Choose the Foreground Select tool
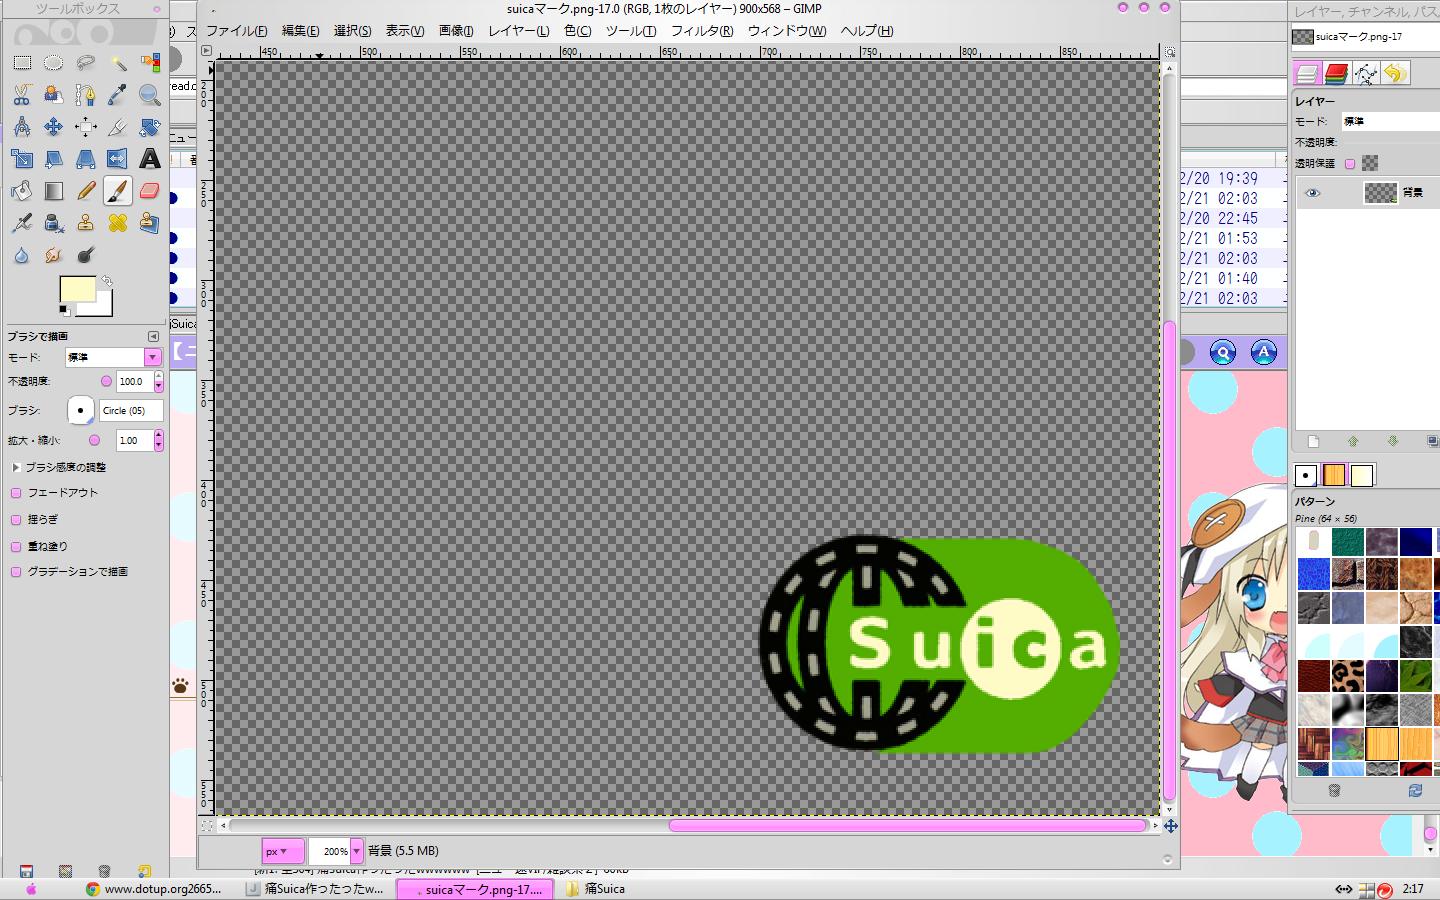Viewport: 1440px width, 900px height. click(x=53, y=95)
